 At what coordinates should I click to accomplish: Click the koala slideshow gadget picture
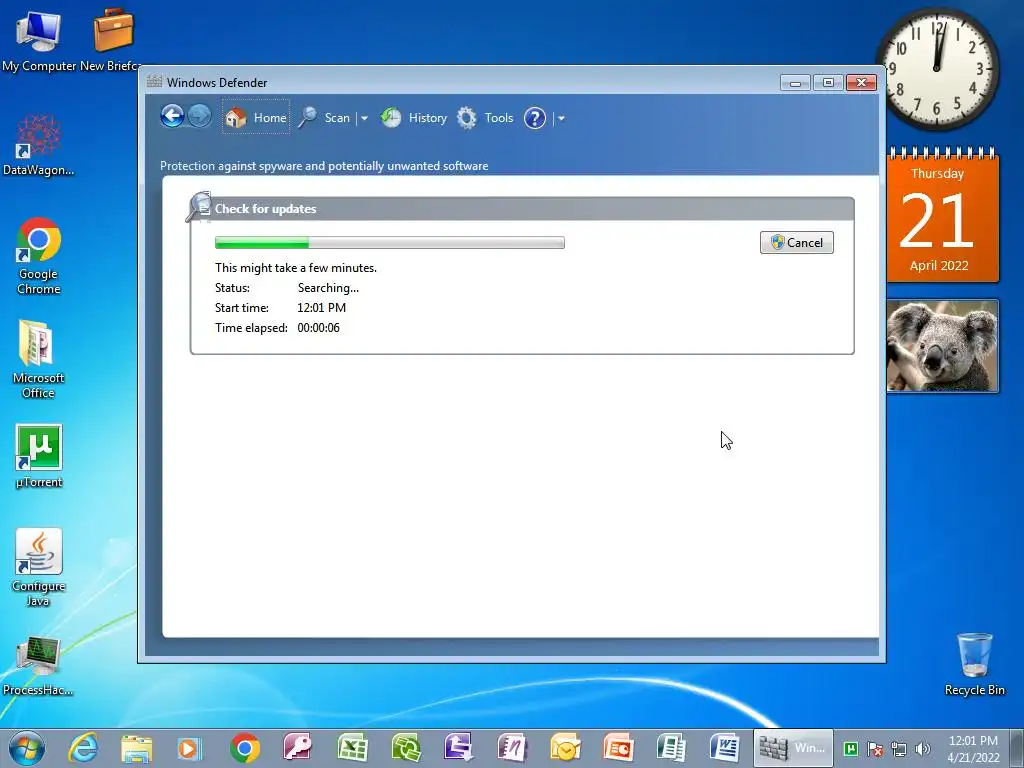click(942, 345)
